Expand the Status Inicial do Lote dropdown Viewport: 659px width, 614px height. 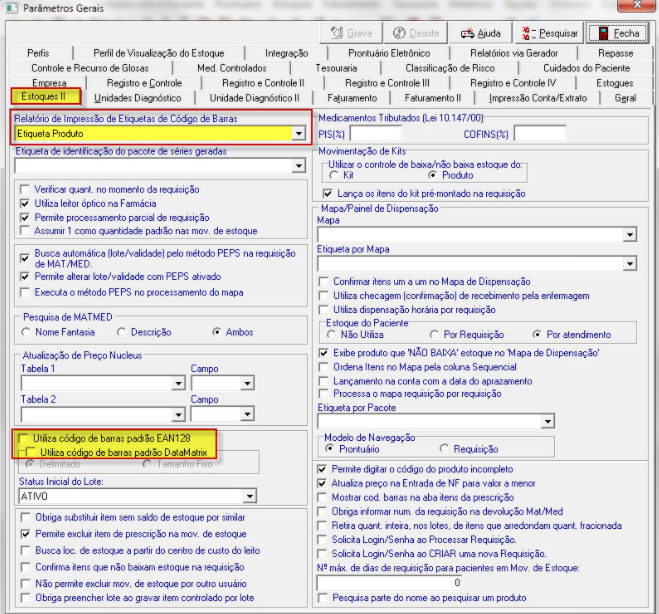pyautogui.click(x=250, y=496)
